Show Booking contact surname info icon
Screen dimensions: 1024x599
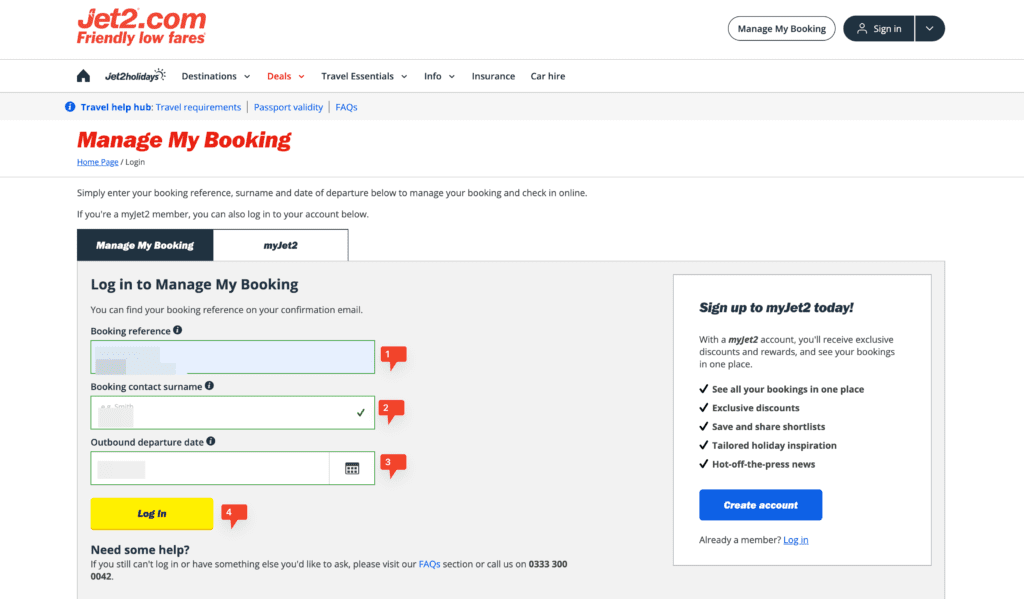point(209,385)
